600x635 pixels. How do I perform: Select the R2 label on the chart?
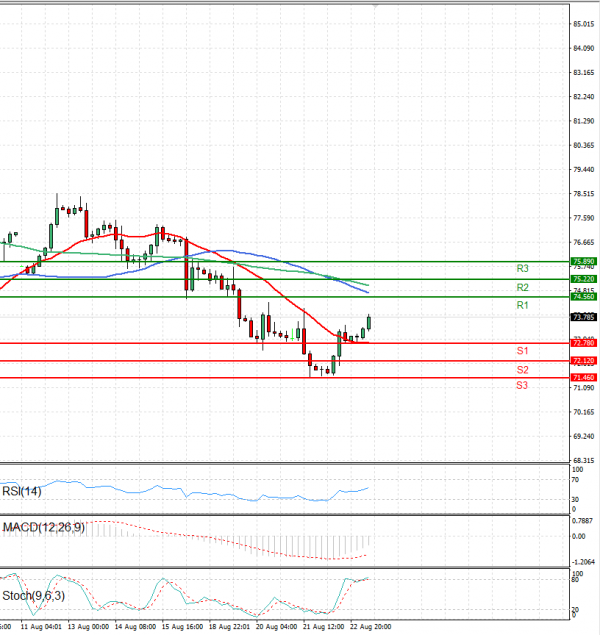(x=522, y=288)
